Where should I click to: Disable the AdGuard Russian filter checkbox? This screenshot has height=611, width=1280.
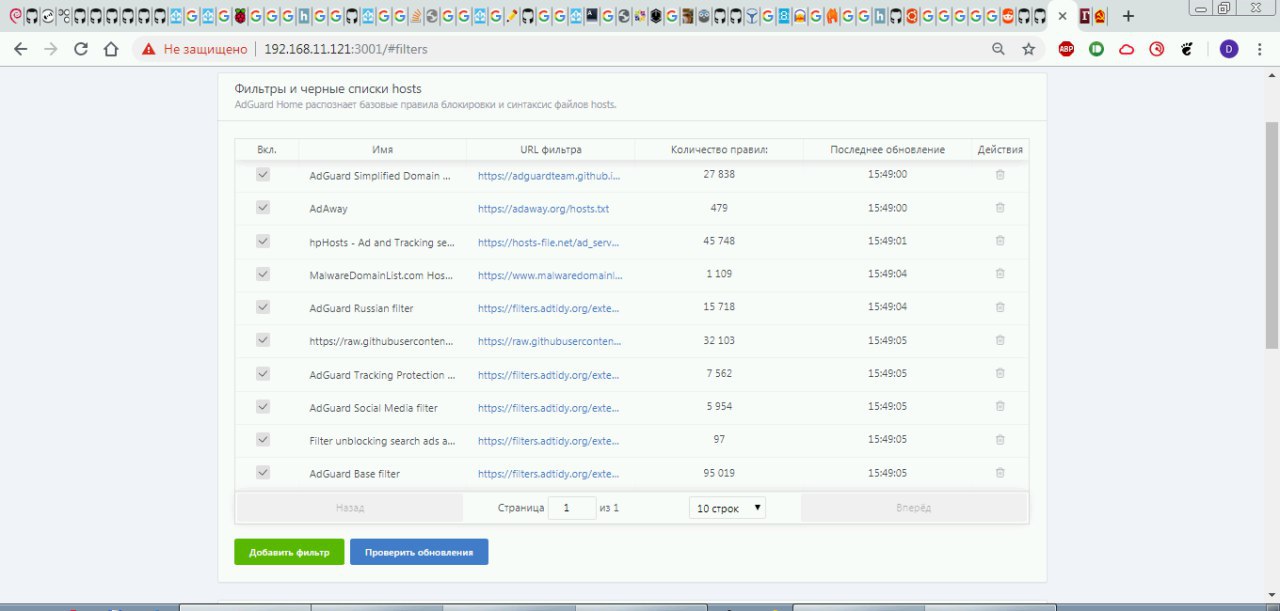click(263, 307)
